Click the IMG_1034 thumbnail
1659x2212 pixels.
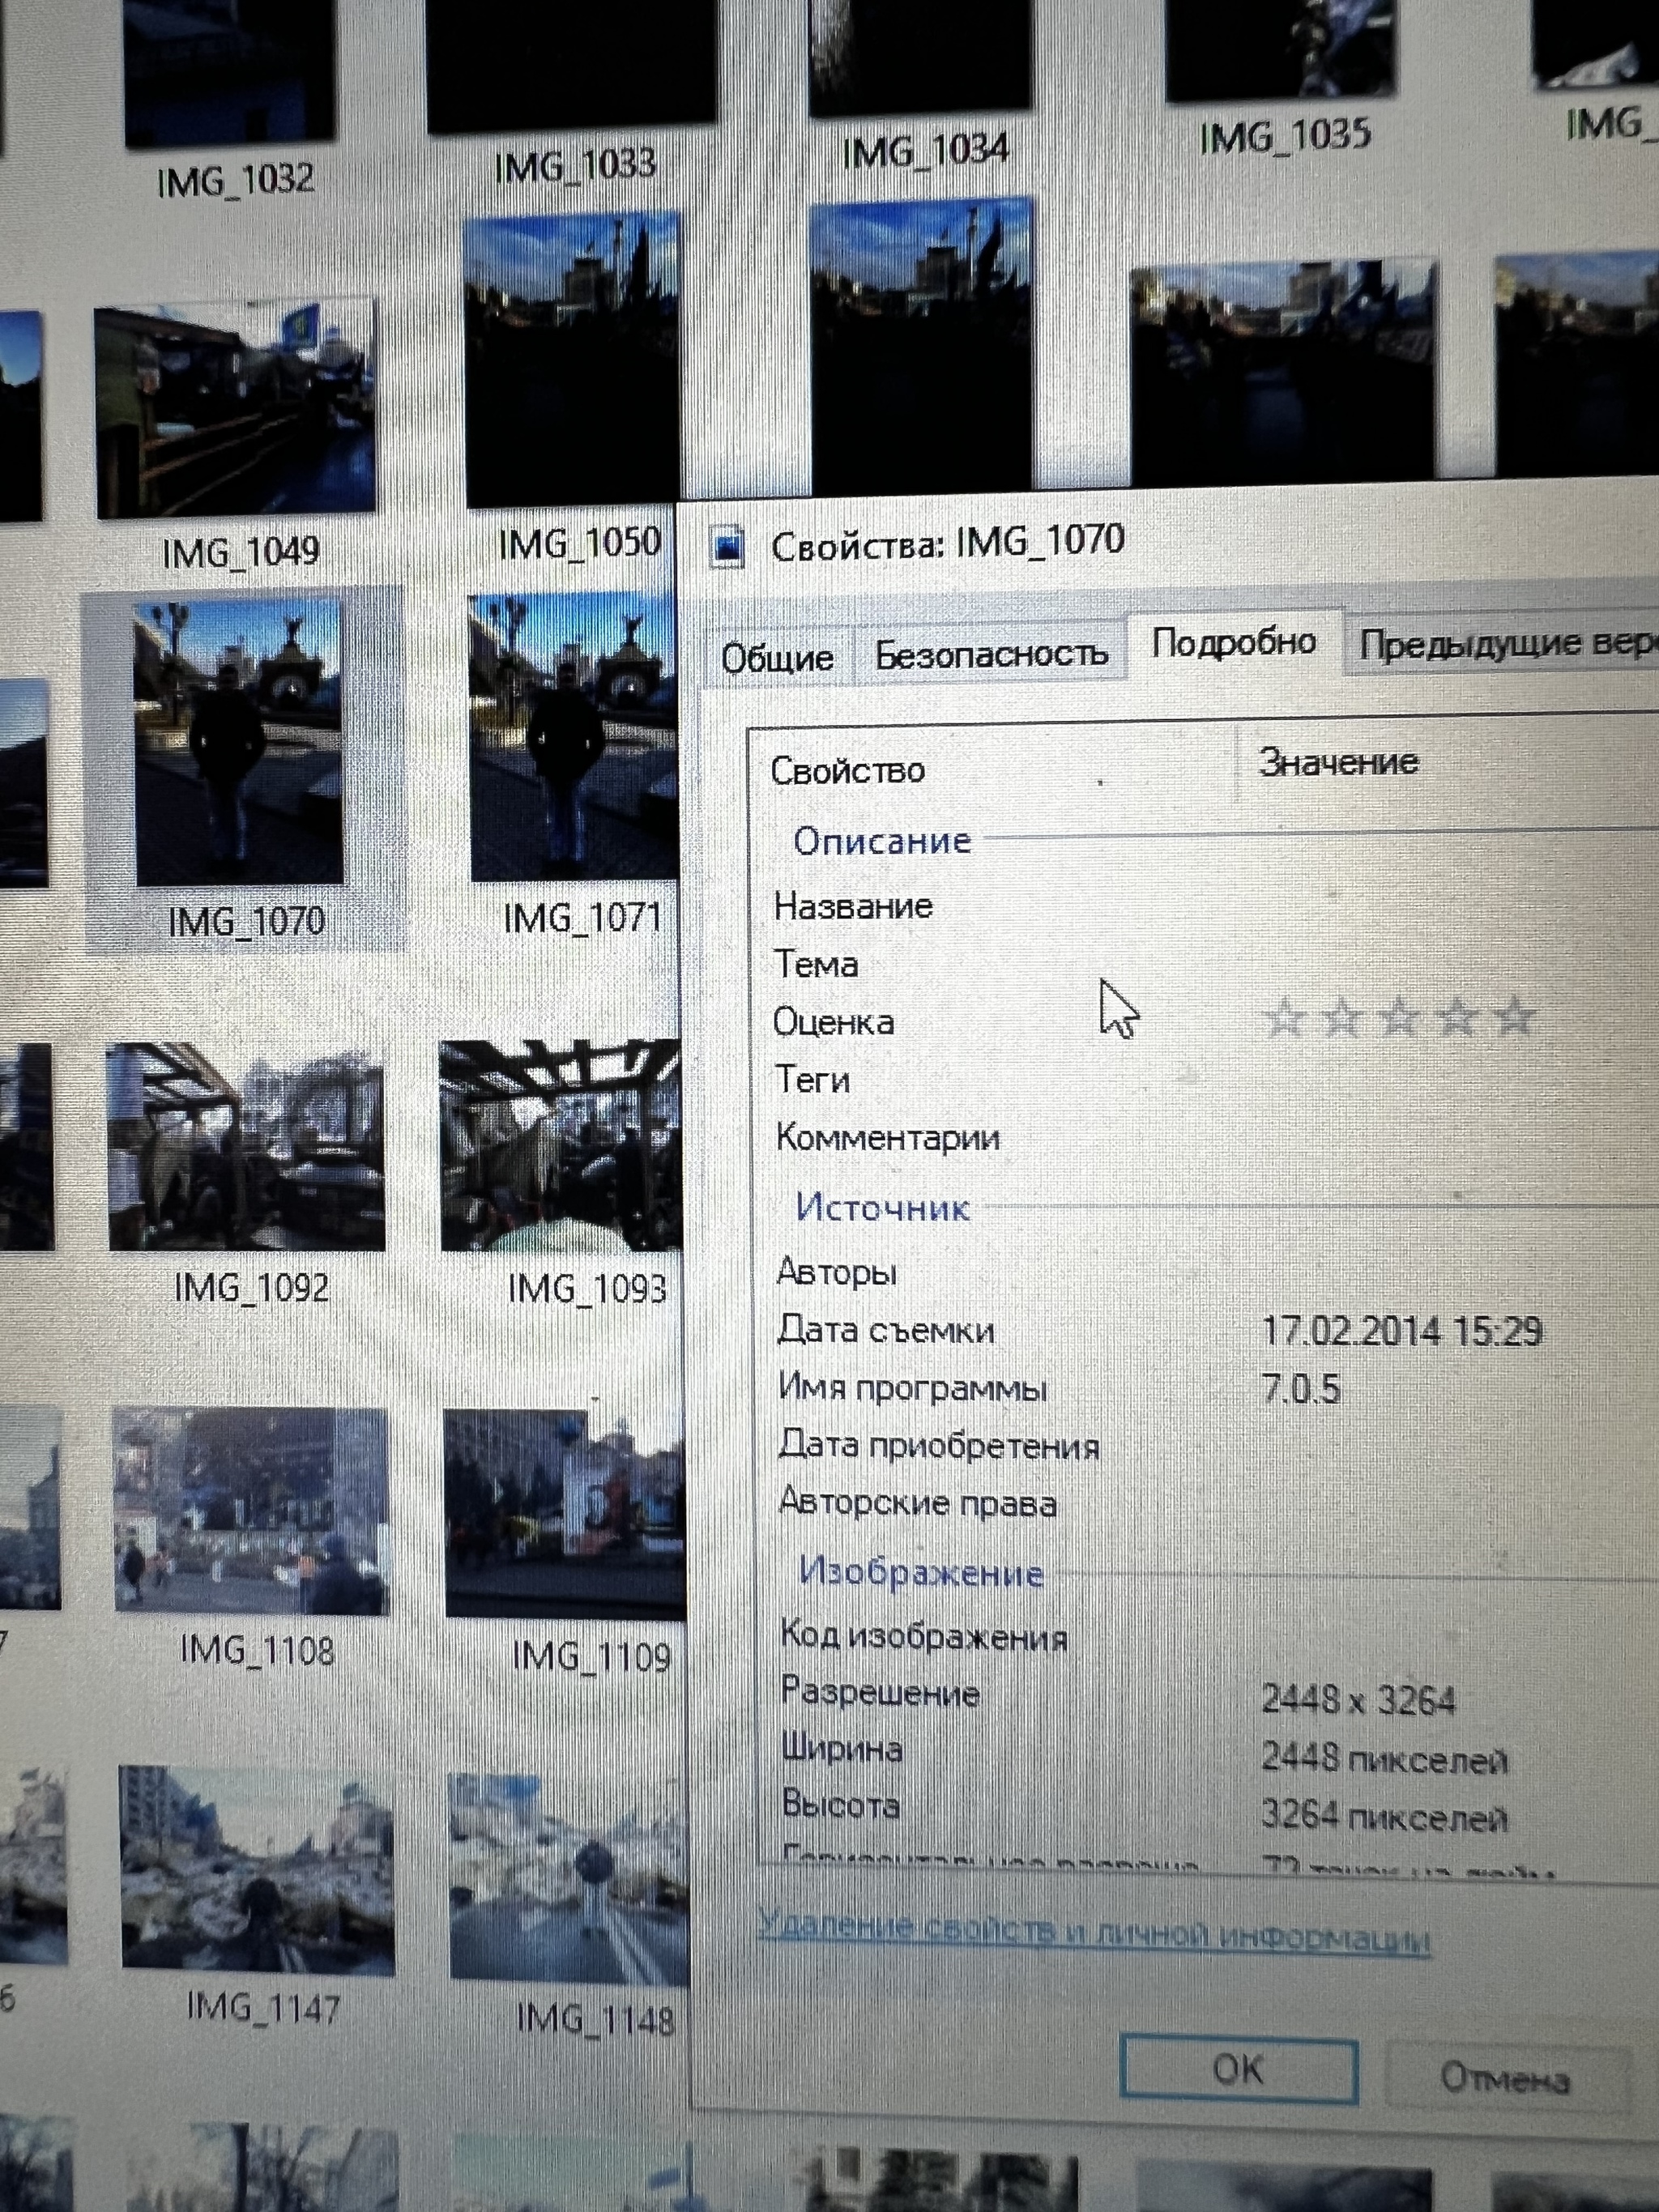[920, 55]
